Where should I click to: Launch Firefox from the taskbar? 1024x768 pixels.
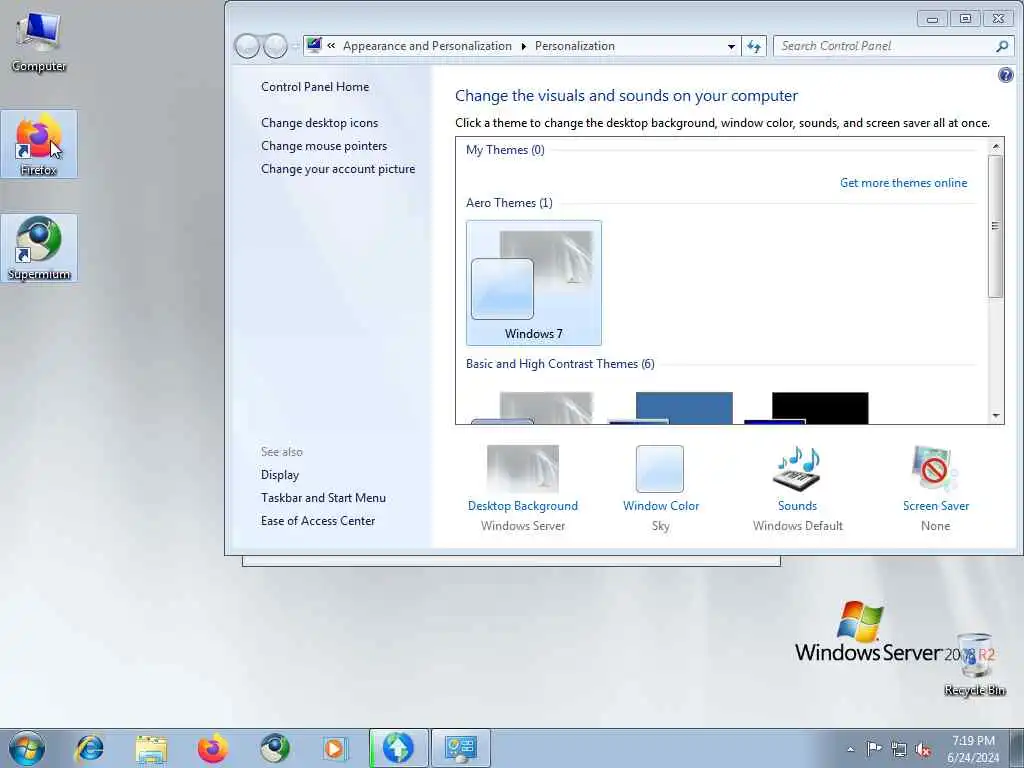[x=213, y=748]
